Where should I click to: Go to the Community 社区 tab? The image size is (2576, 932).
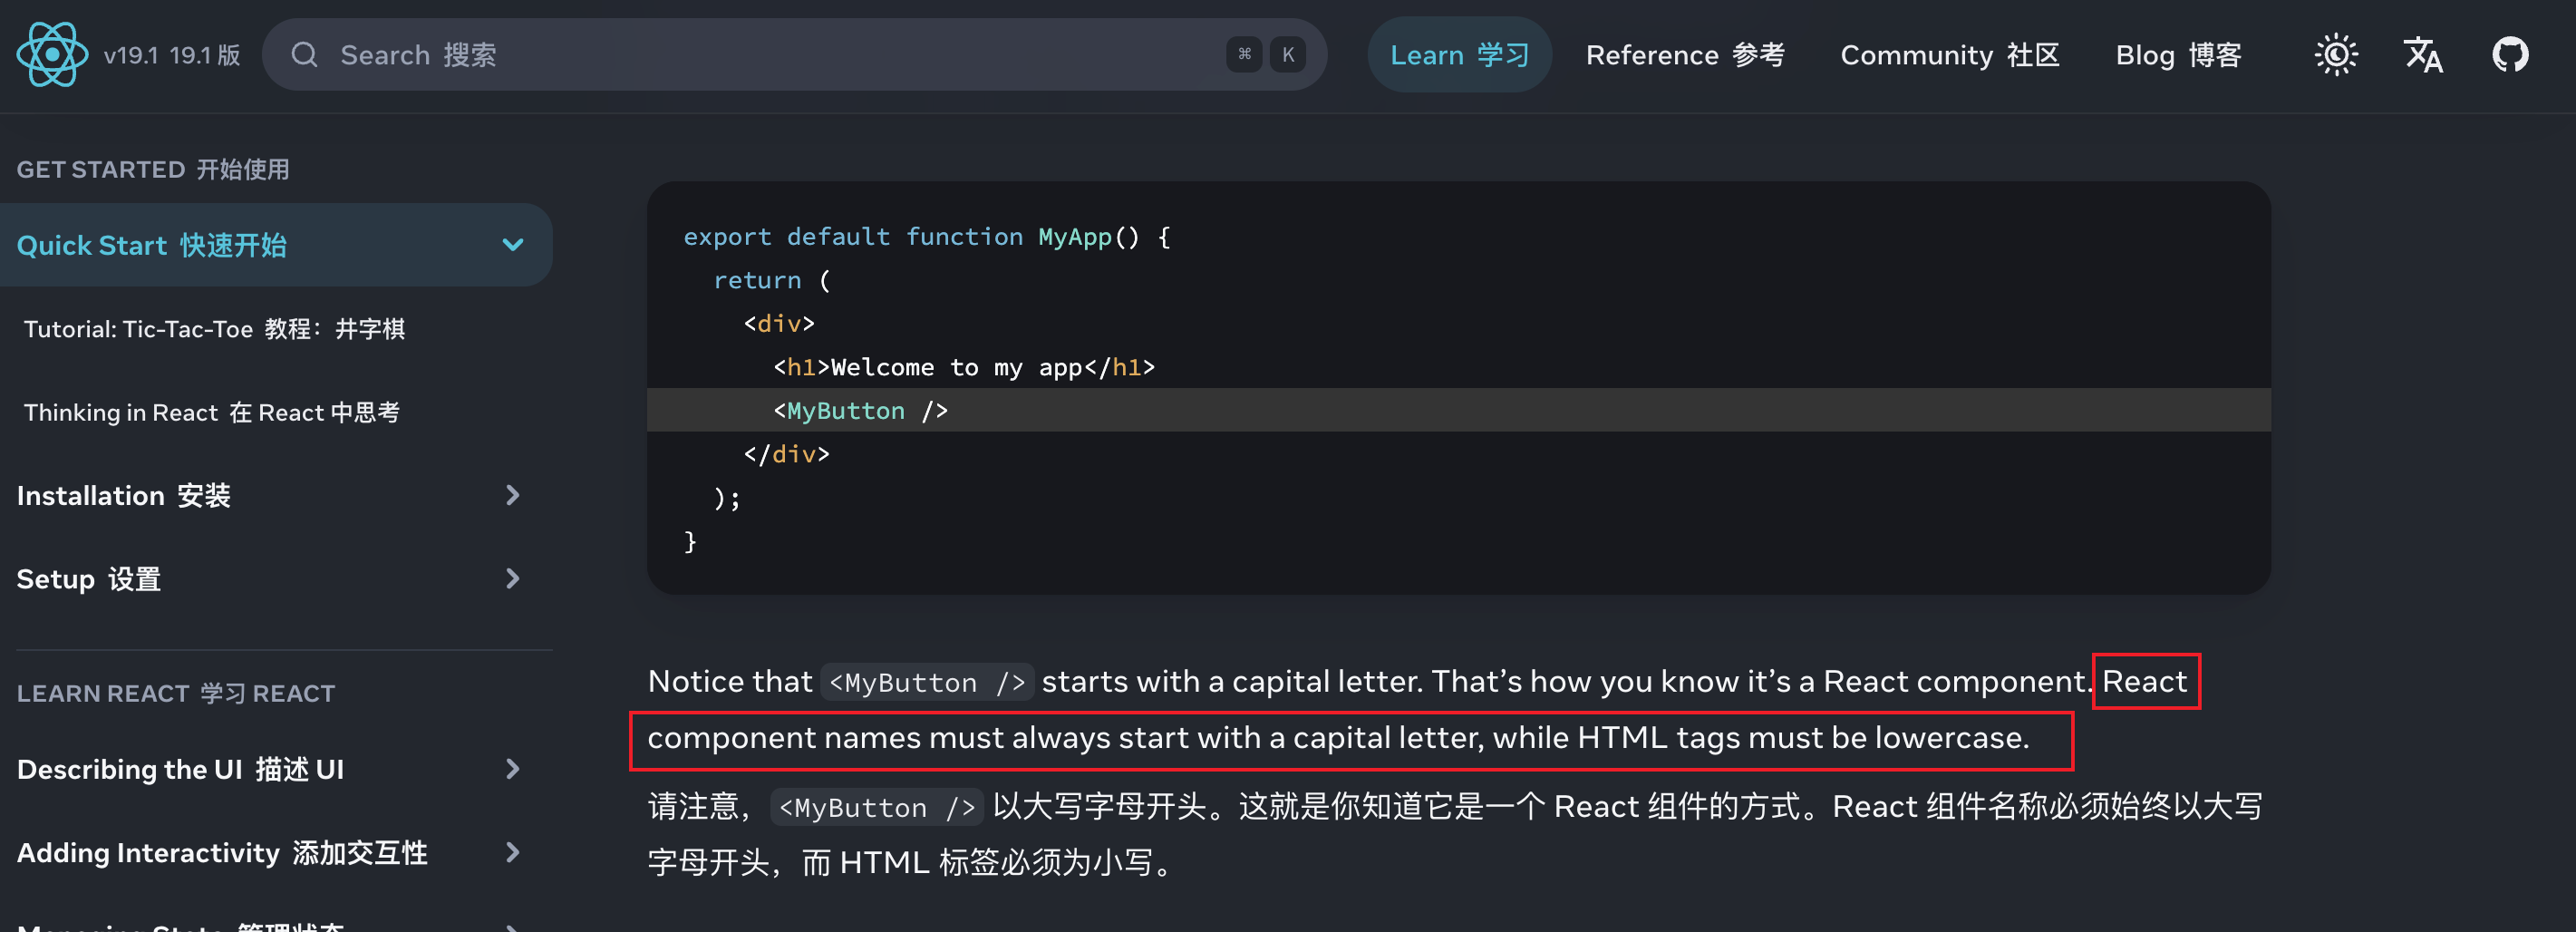[x=1949, y=55]
